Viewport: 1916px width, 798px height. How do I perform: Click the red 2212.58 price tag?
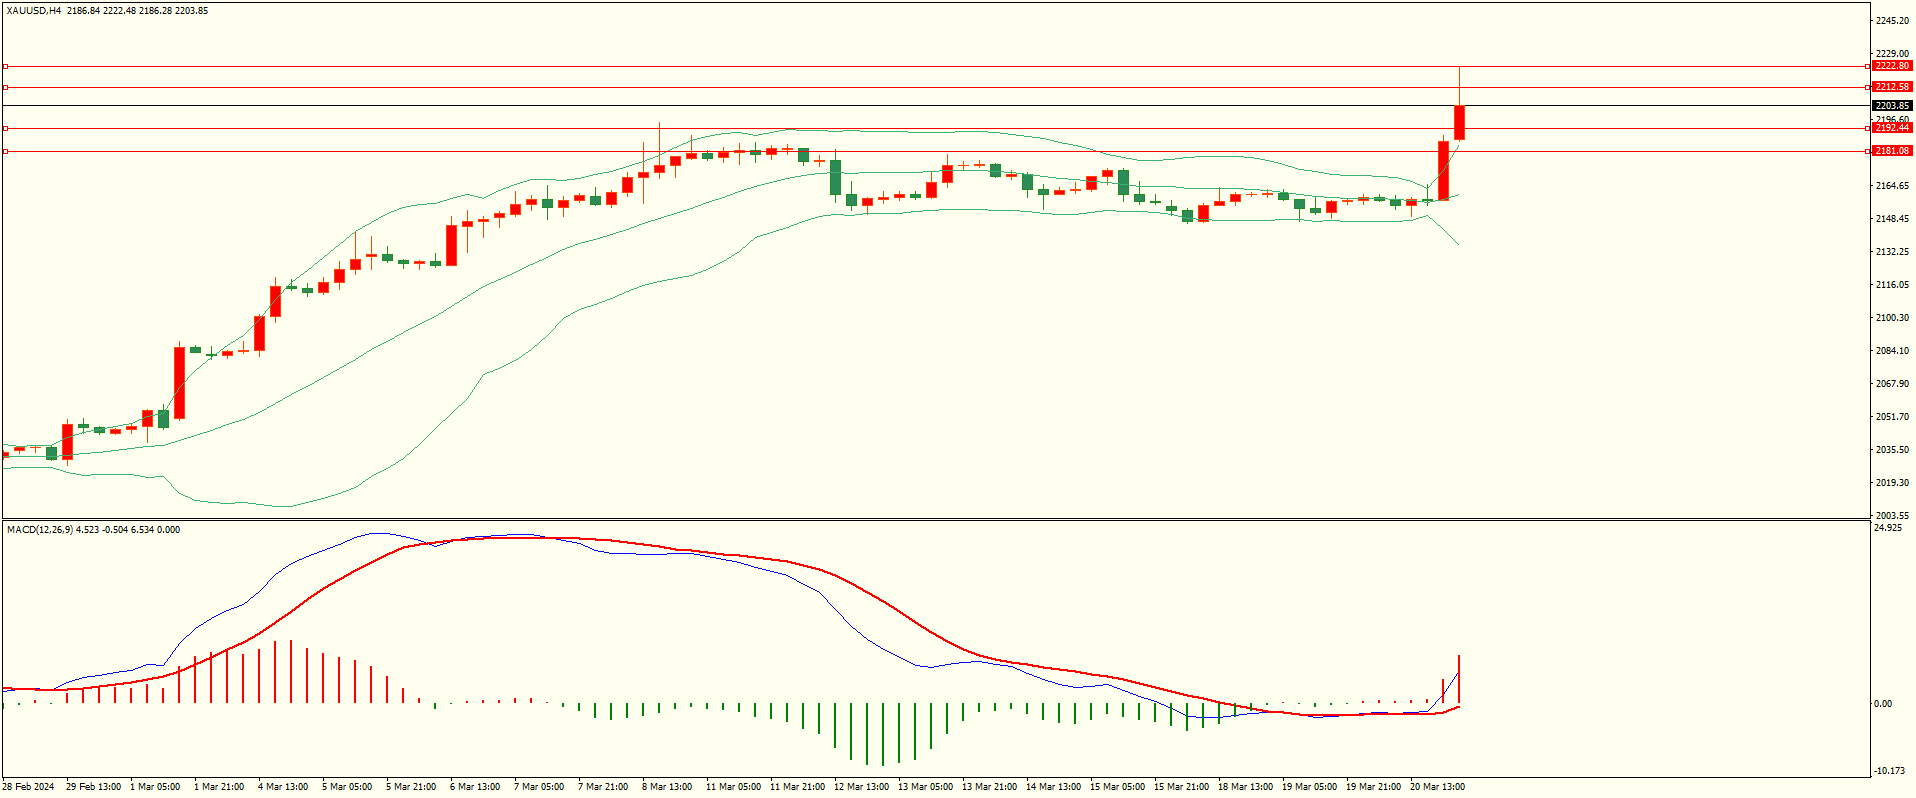coord(1892,87)
